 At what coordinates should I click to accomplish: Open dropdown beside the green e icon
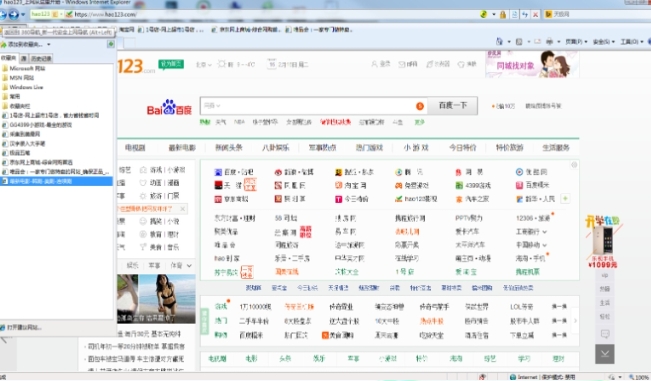[494, 15]
